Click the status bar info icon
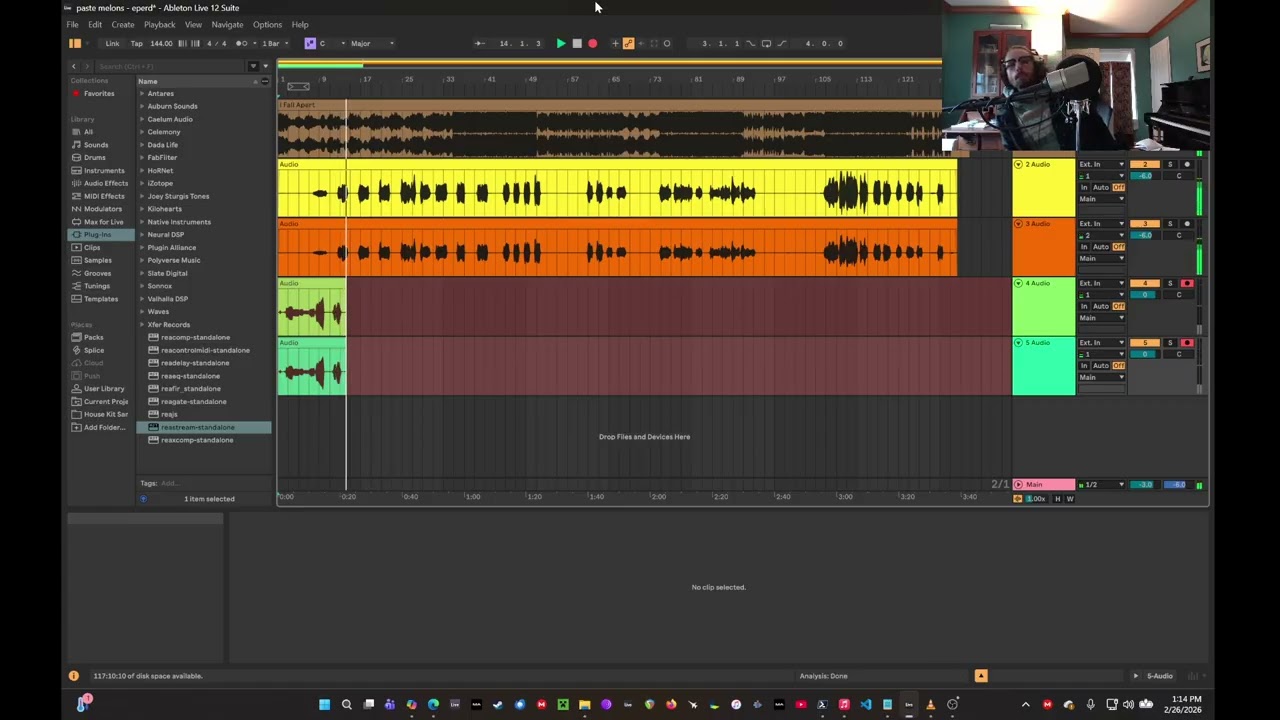 (x=73, y=676)
